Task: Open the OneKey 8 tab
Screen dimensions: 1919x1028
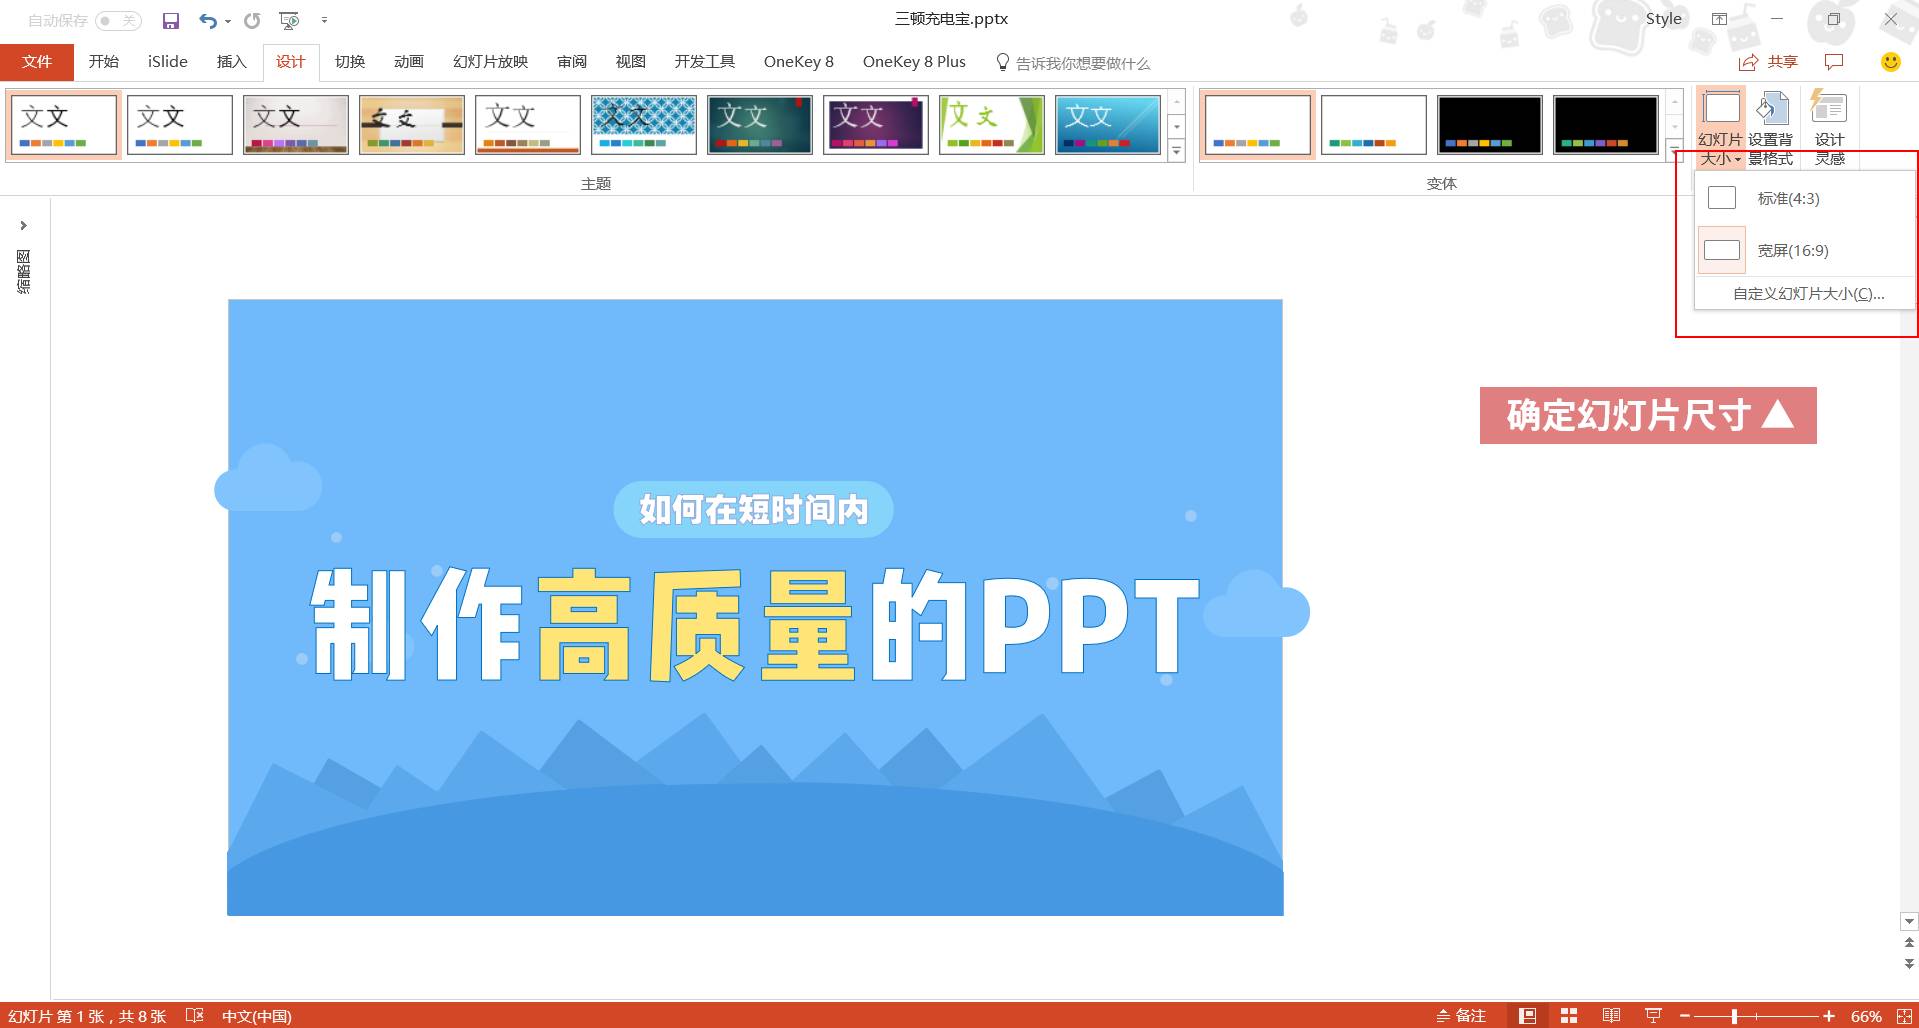Action: point(798,62)
